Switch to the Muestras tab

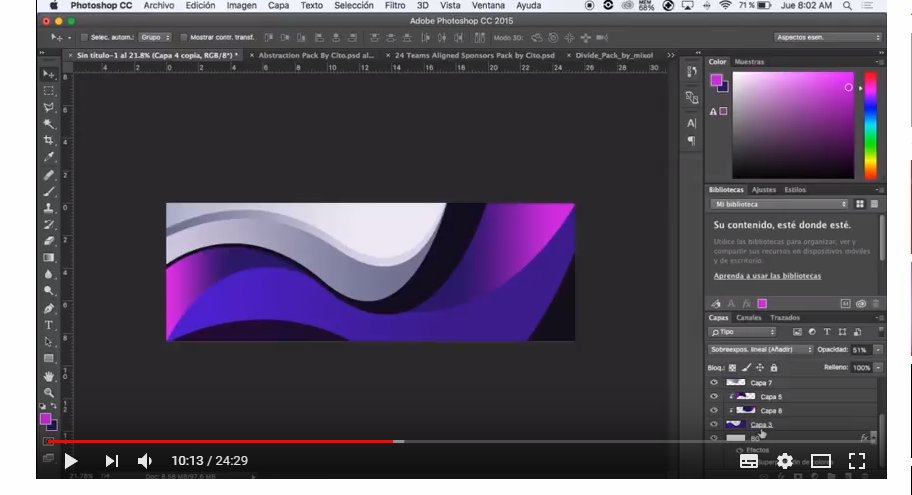(749, 62)
